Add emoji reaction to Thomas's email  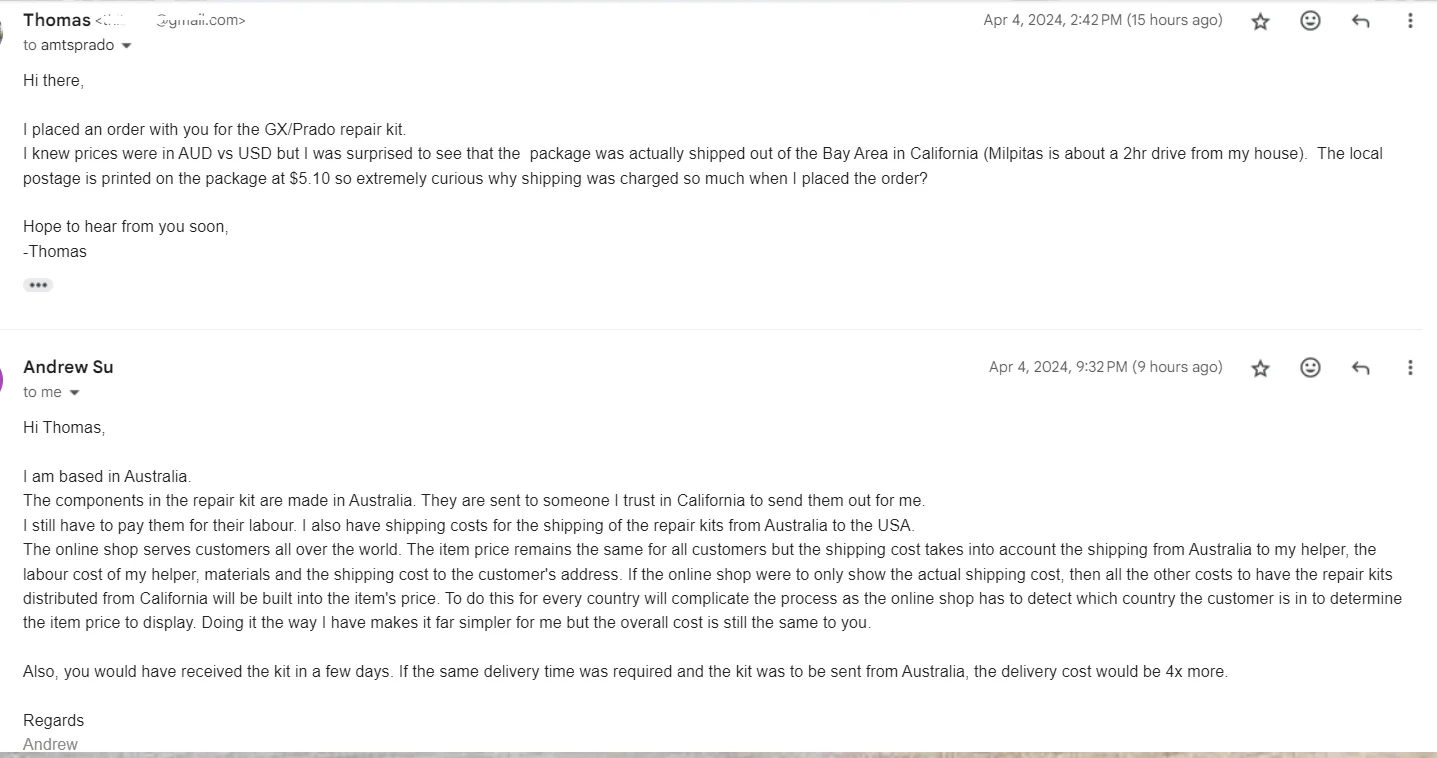pyautogui.click(x=1310, y=21)
